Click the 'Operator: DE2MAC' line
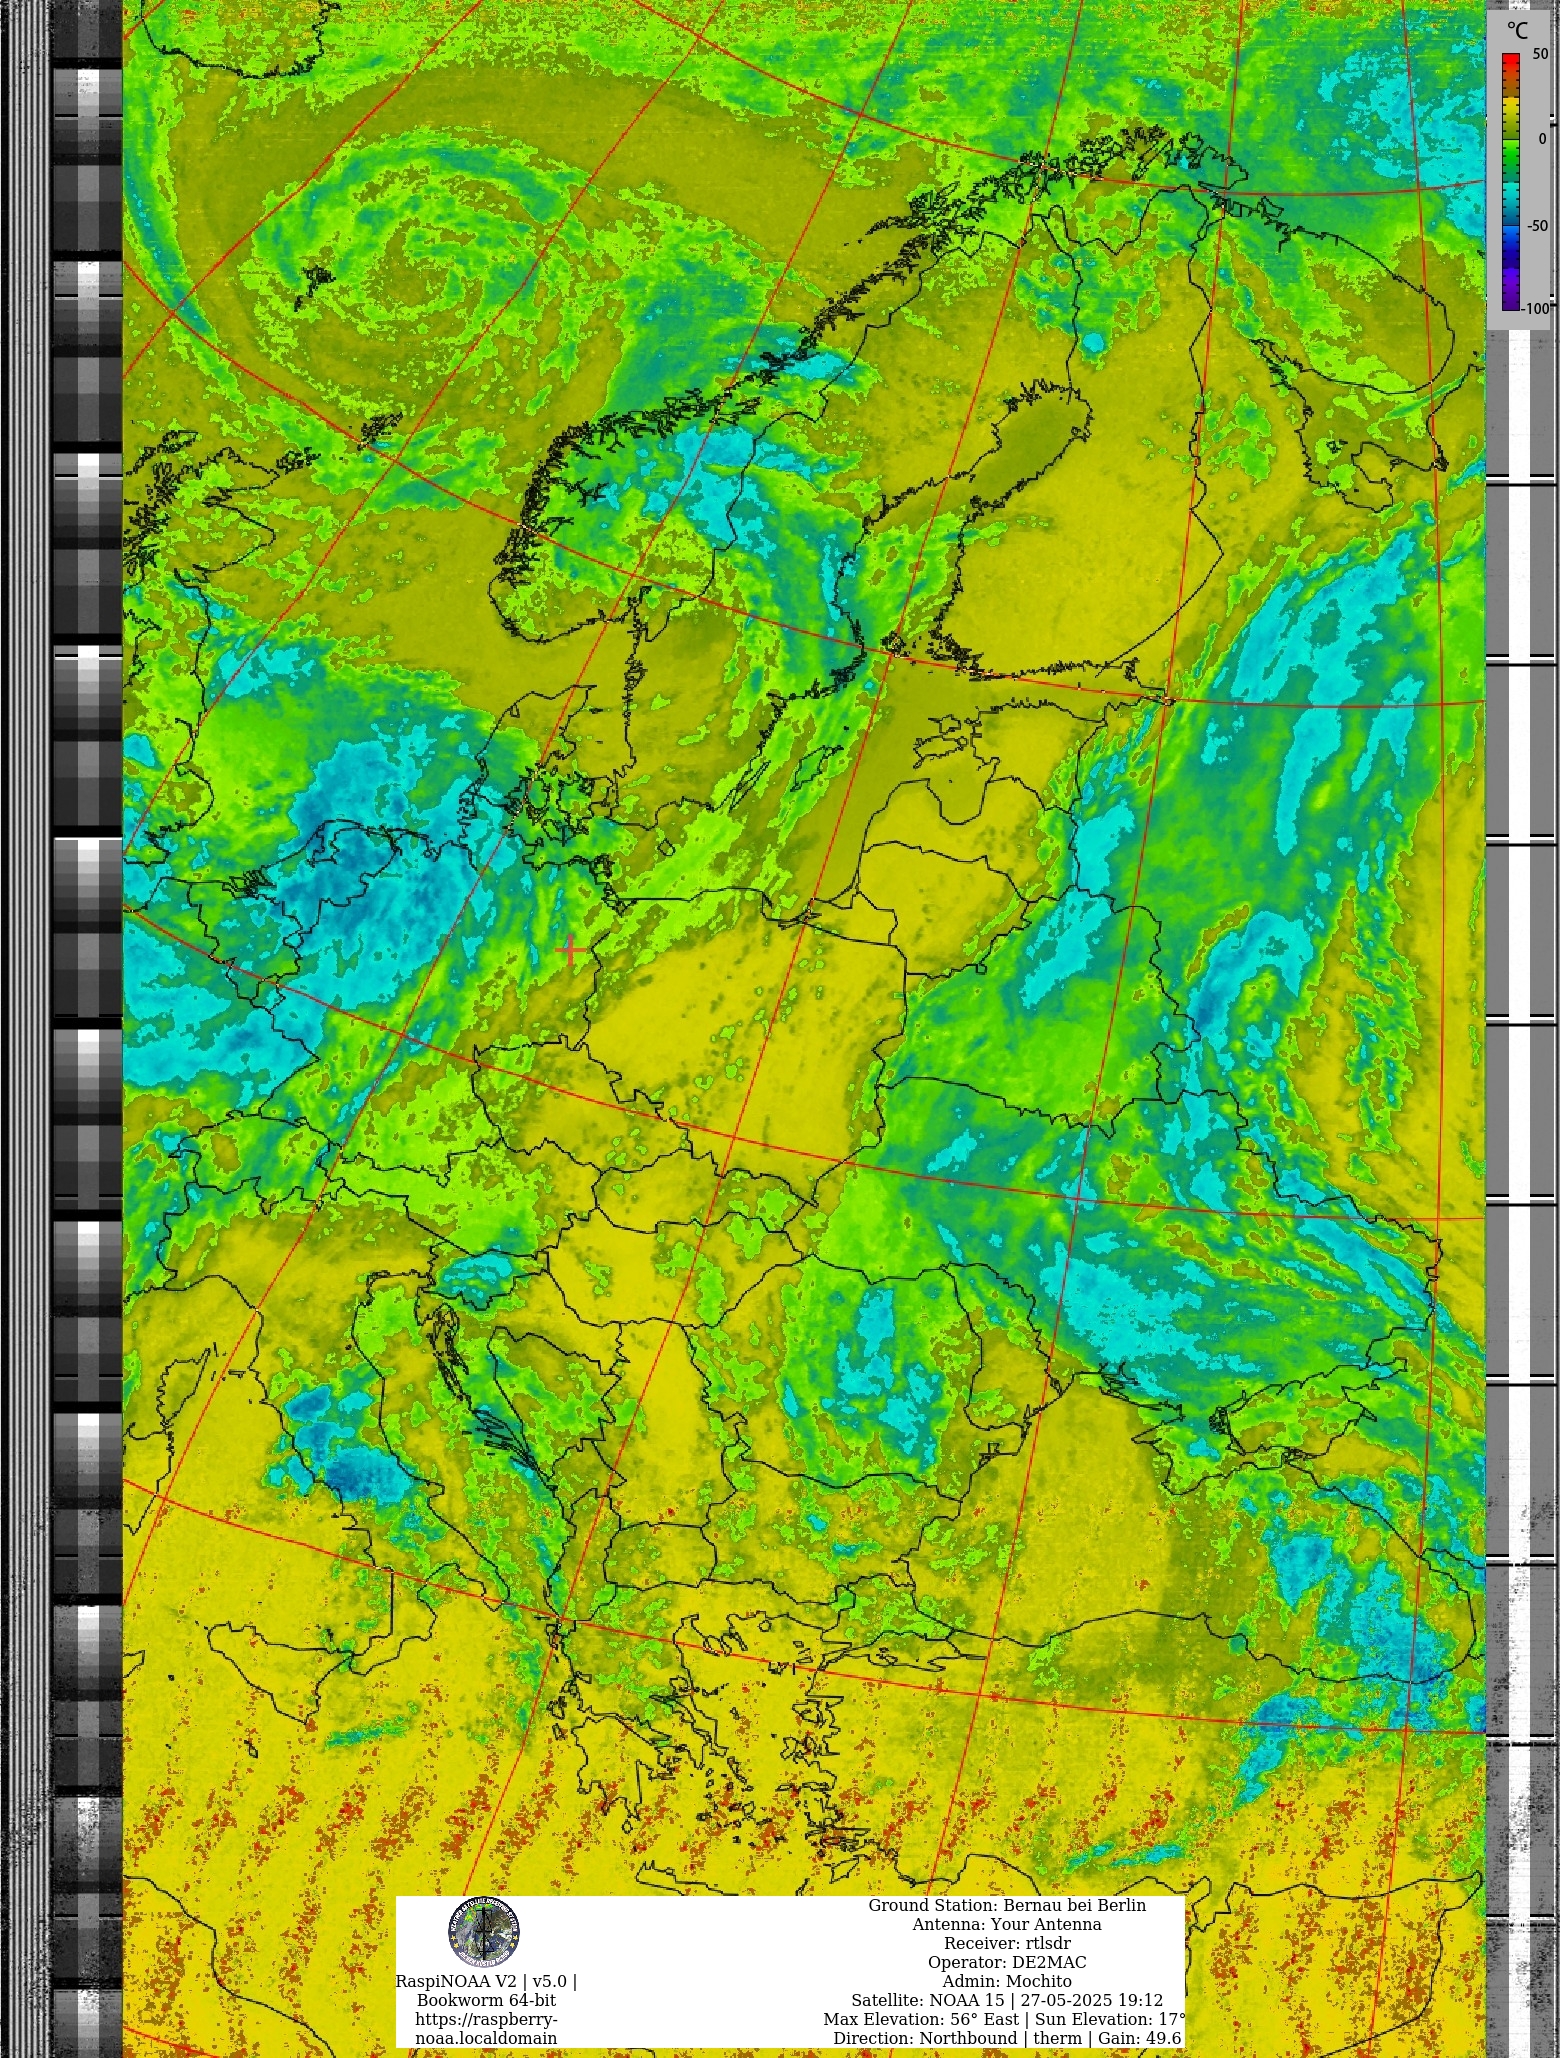Screen dimensions: 1560x2058 1007,1962
